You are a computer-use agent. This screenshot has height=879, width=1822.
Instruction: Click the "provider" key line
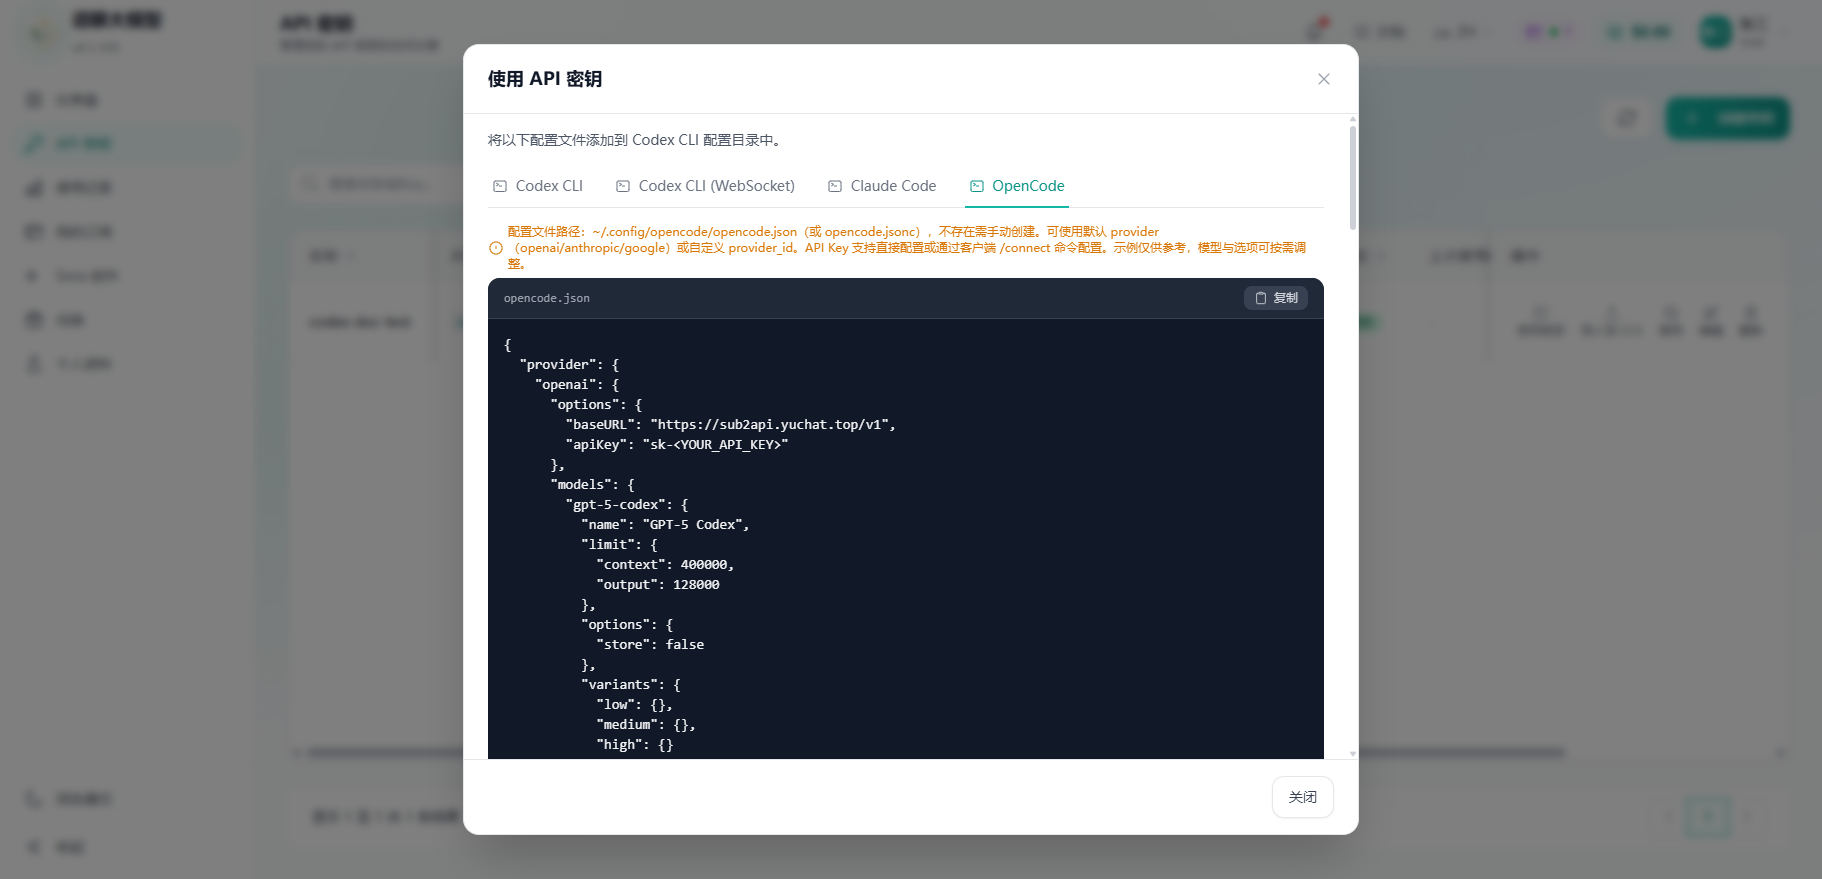tap(569, 364)
